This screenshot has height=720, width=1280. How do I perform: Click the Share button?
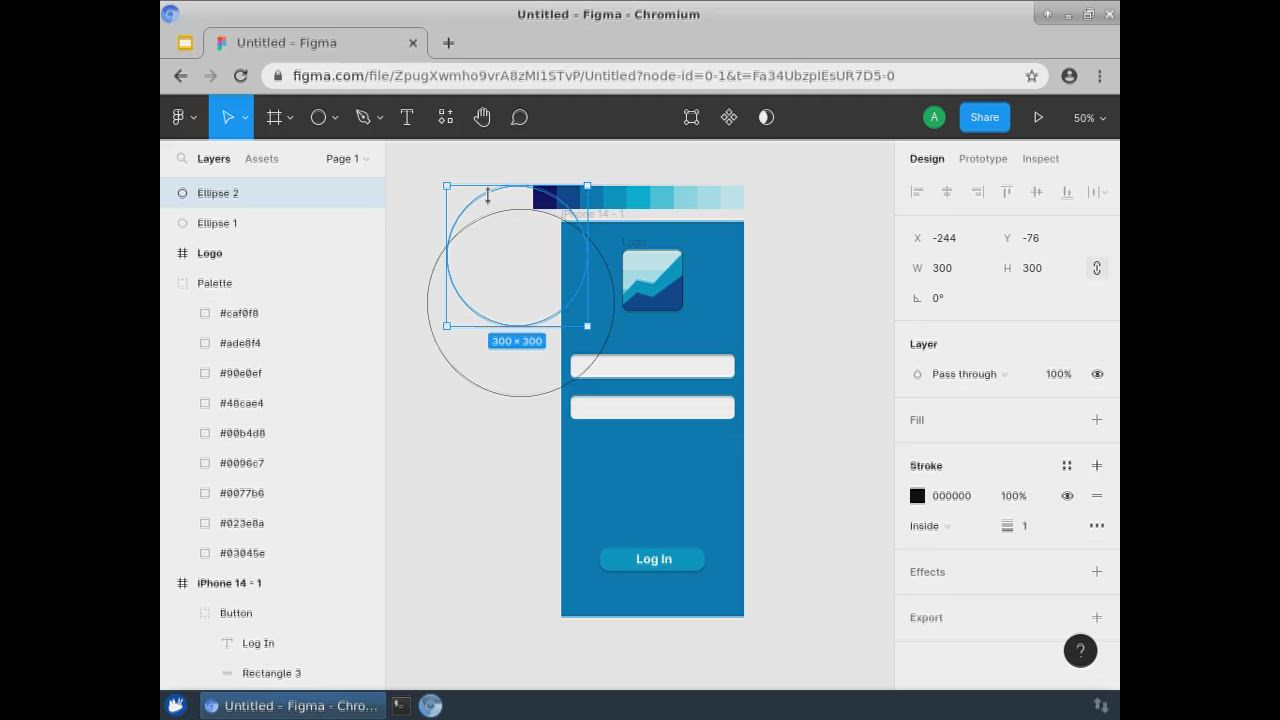click(x=984, y=117)
